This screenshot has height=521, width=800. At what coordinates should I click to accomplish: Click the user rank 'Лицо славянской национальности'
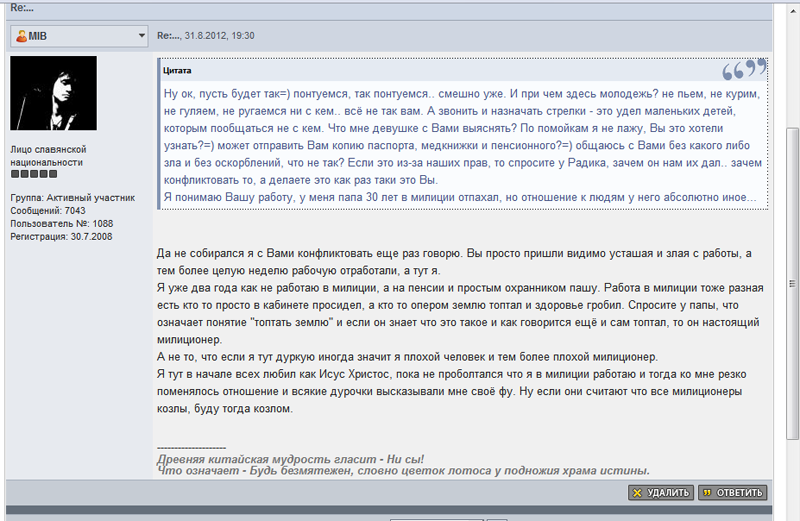tap(48, 156)
